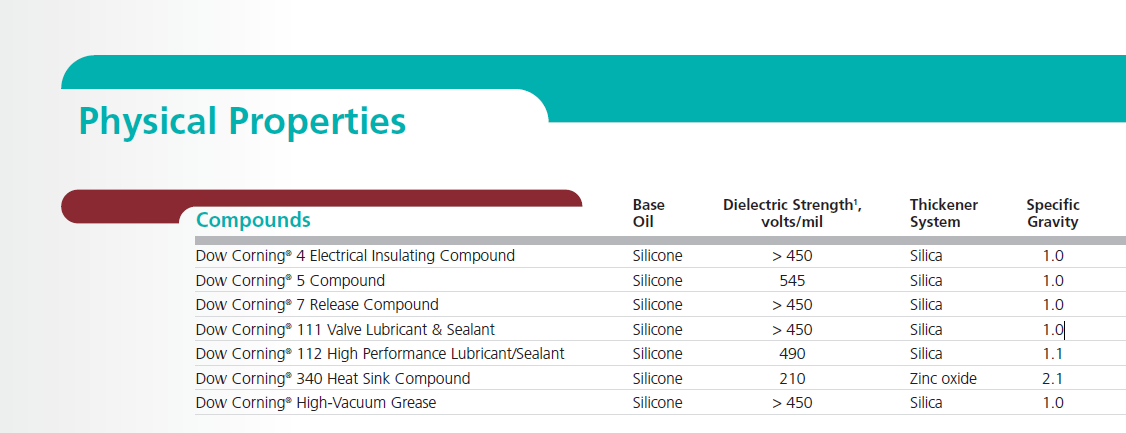
Task: Click the Specific Gravity column header
Action: pyautogui.click(x=1053, y=213)
